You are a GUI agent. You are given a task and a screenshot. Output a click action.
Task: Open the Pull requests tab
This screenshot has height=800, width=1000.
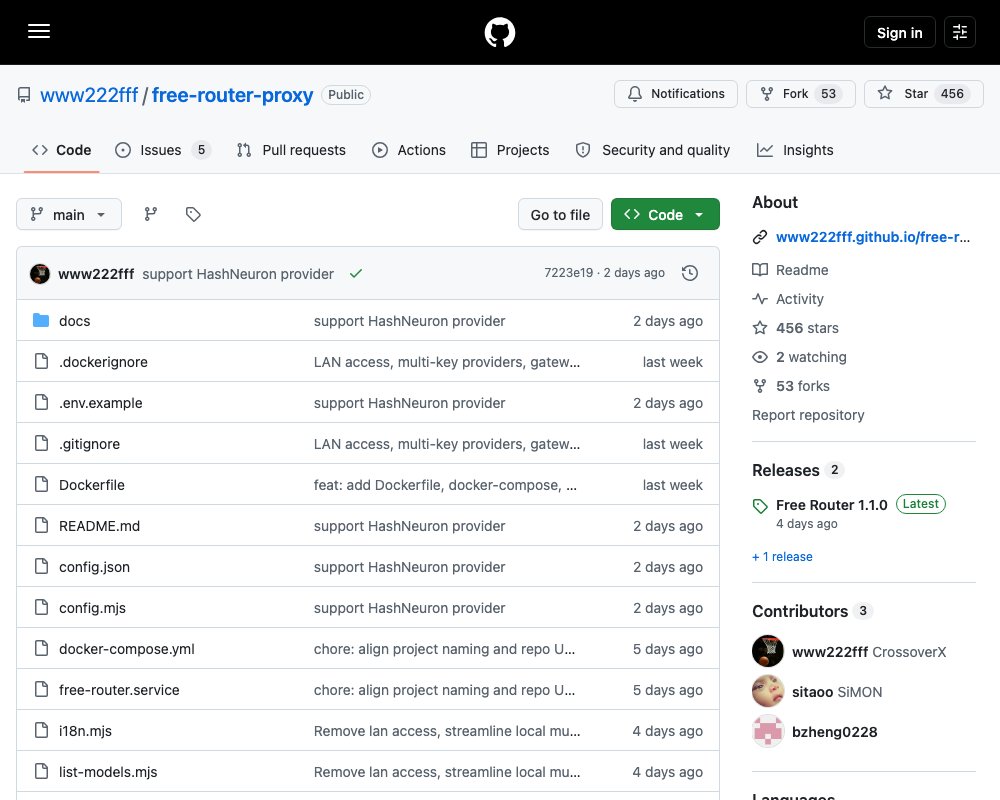[291, 150]
